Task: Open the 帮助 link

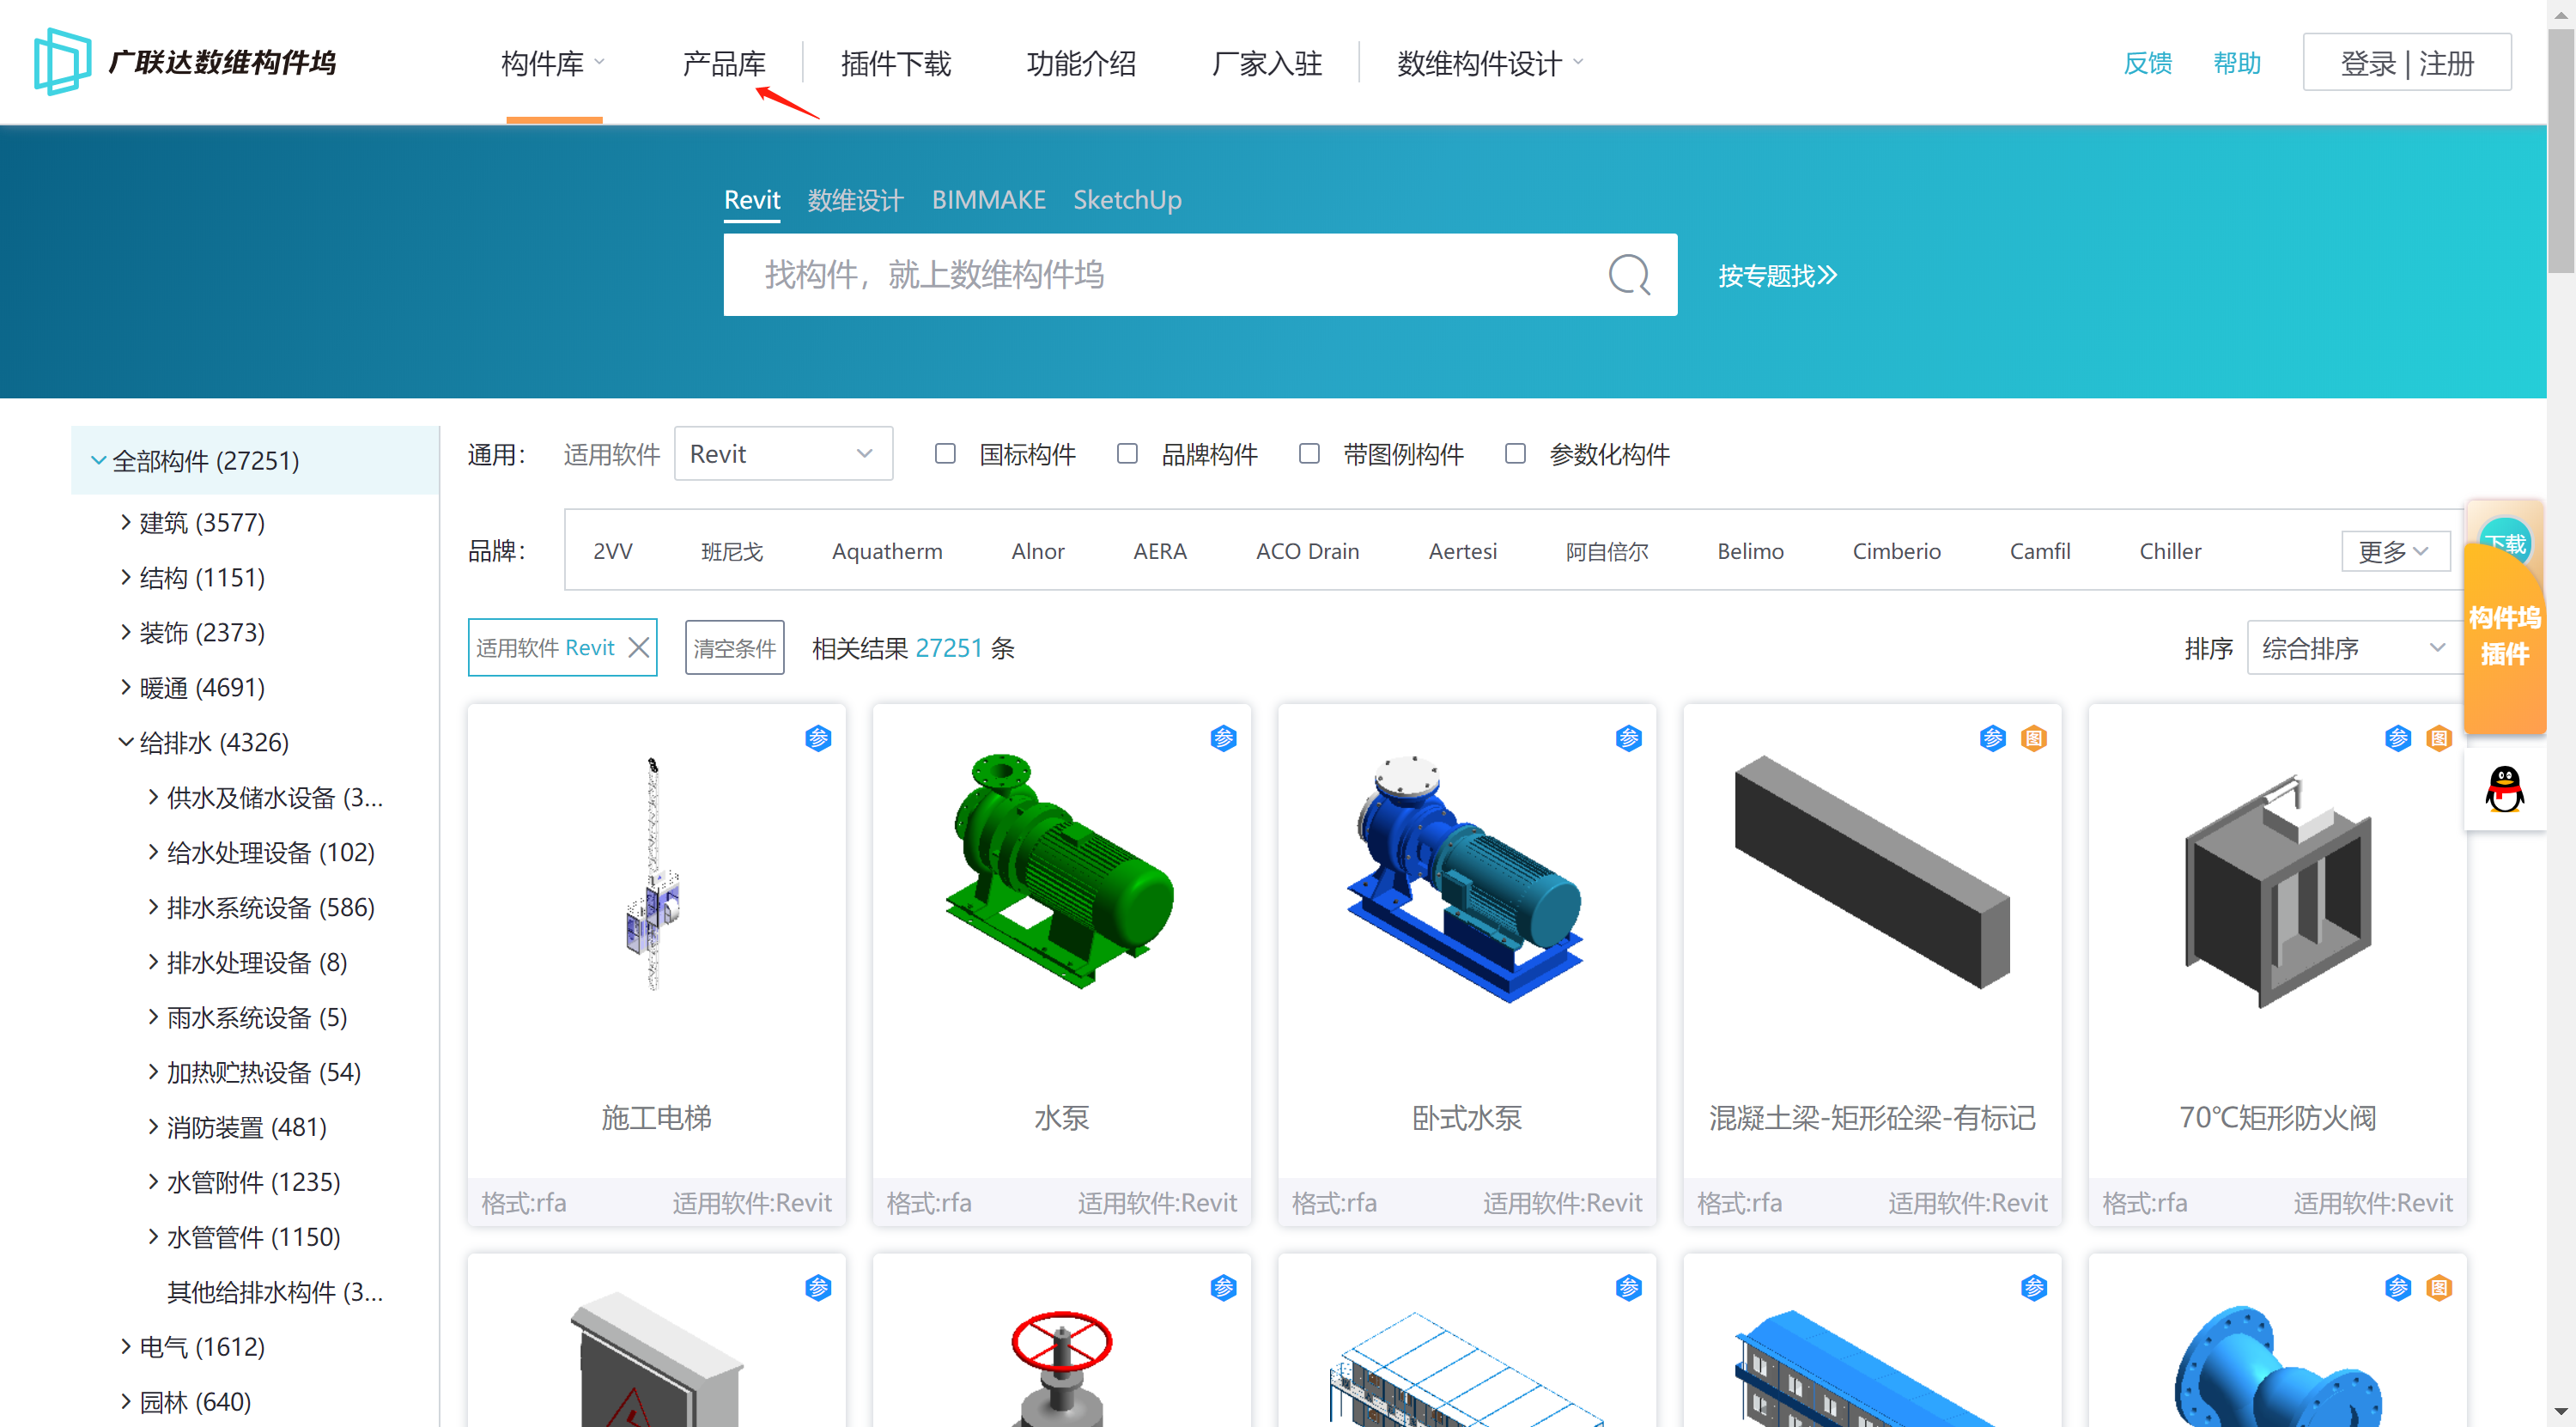Action: (x=2236, y=63)
